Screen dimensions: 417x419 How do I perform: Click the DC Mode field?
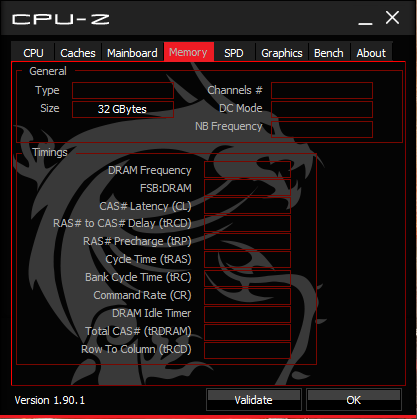tap(322, 109)
